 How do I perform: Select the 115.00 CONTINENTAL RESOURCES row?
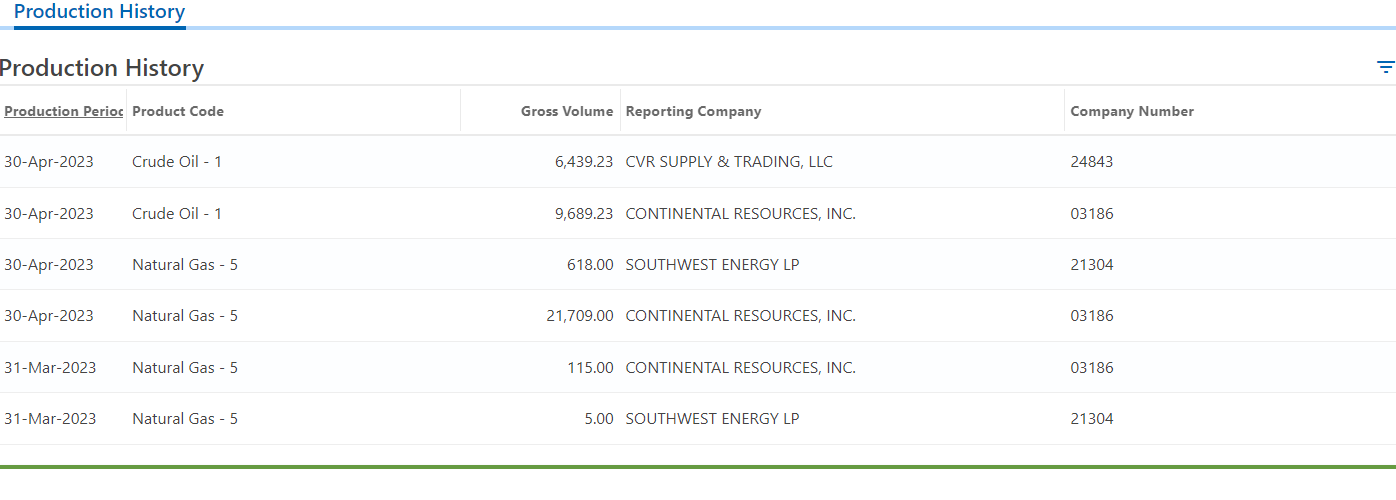click(x=698, y=367)
